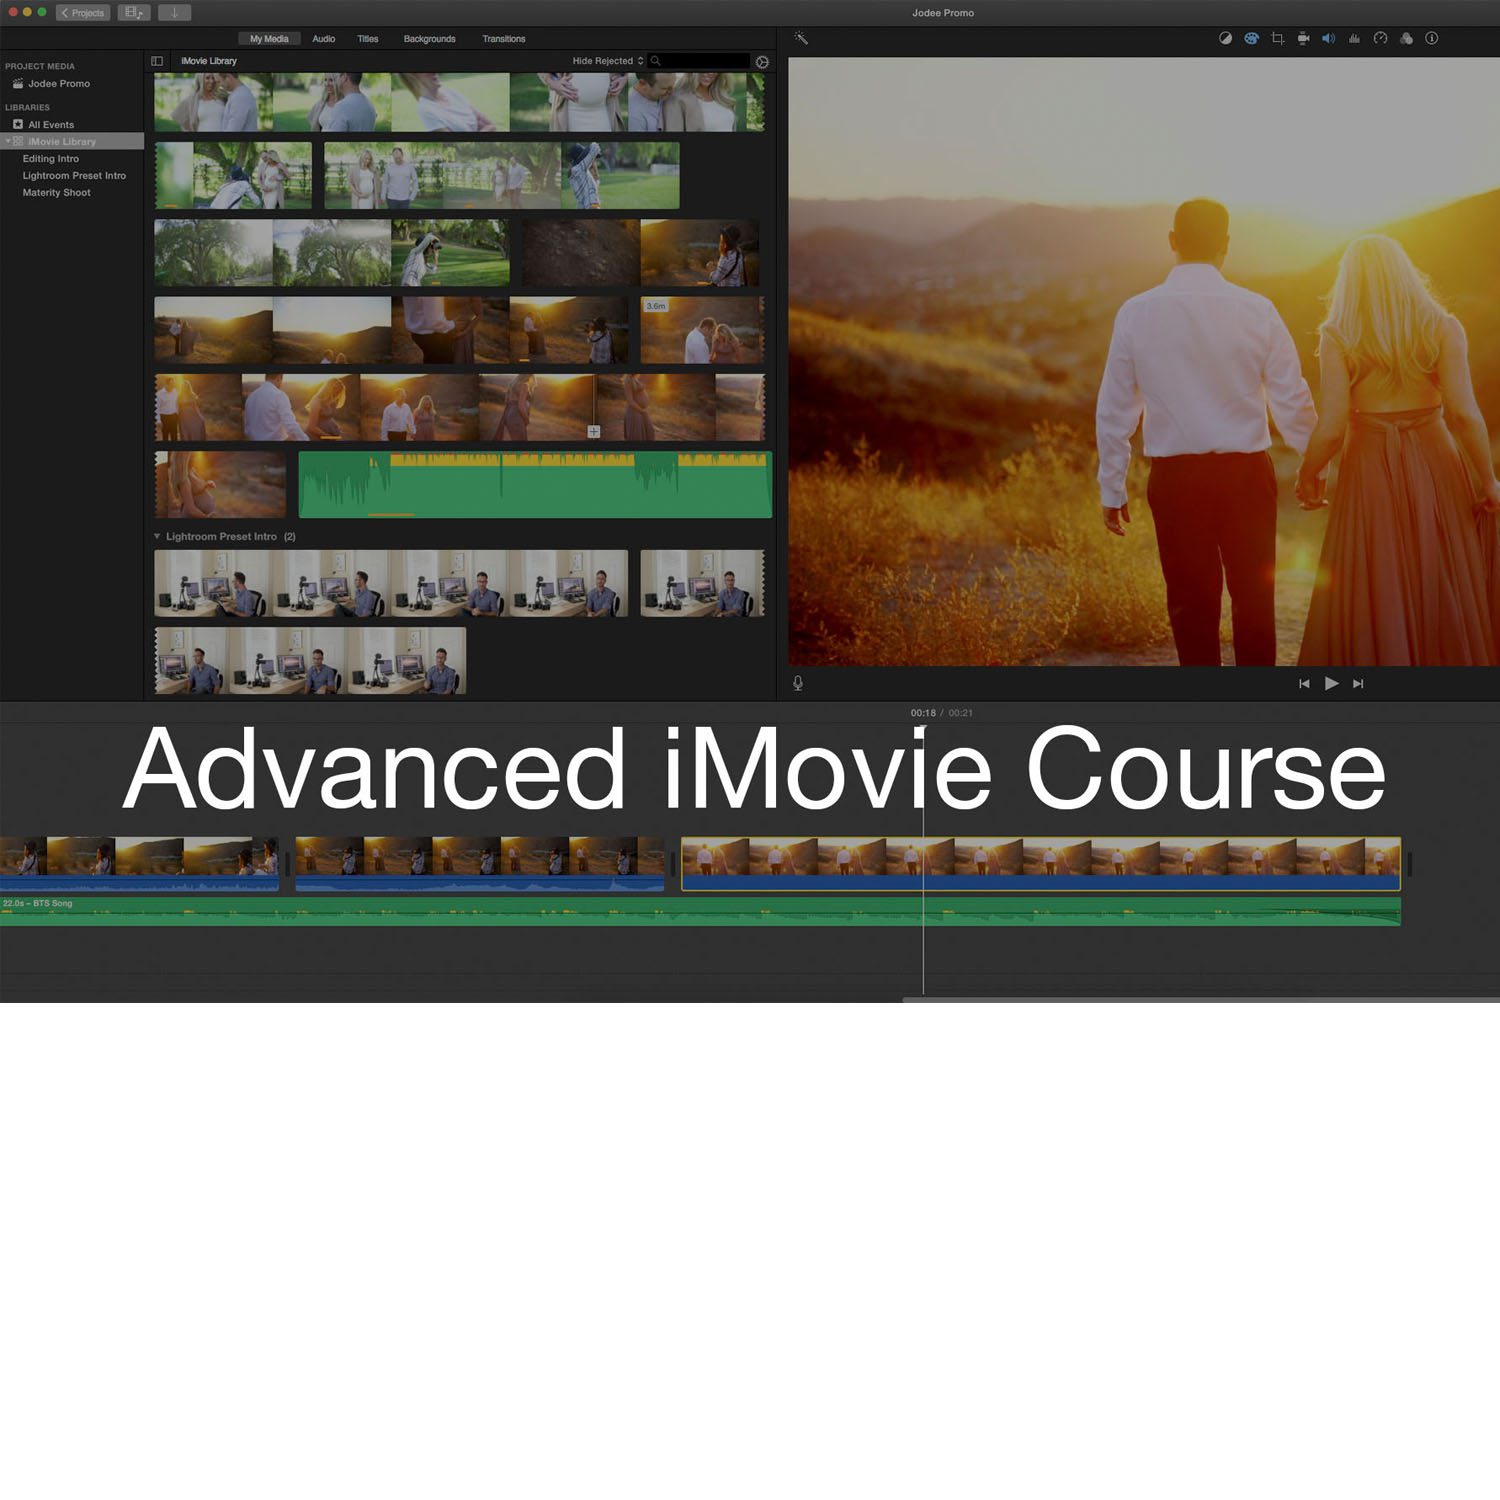Click the 00:18 / 00:21 timecode
This screenshot has height=1500, width=1500.
(x=941, y=713)
